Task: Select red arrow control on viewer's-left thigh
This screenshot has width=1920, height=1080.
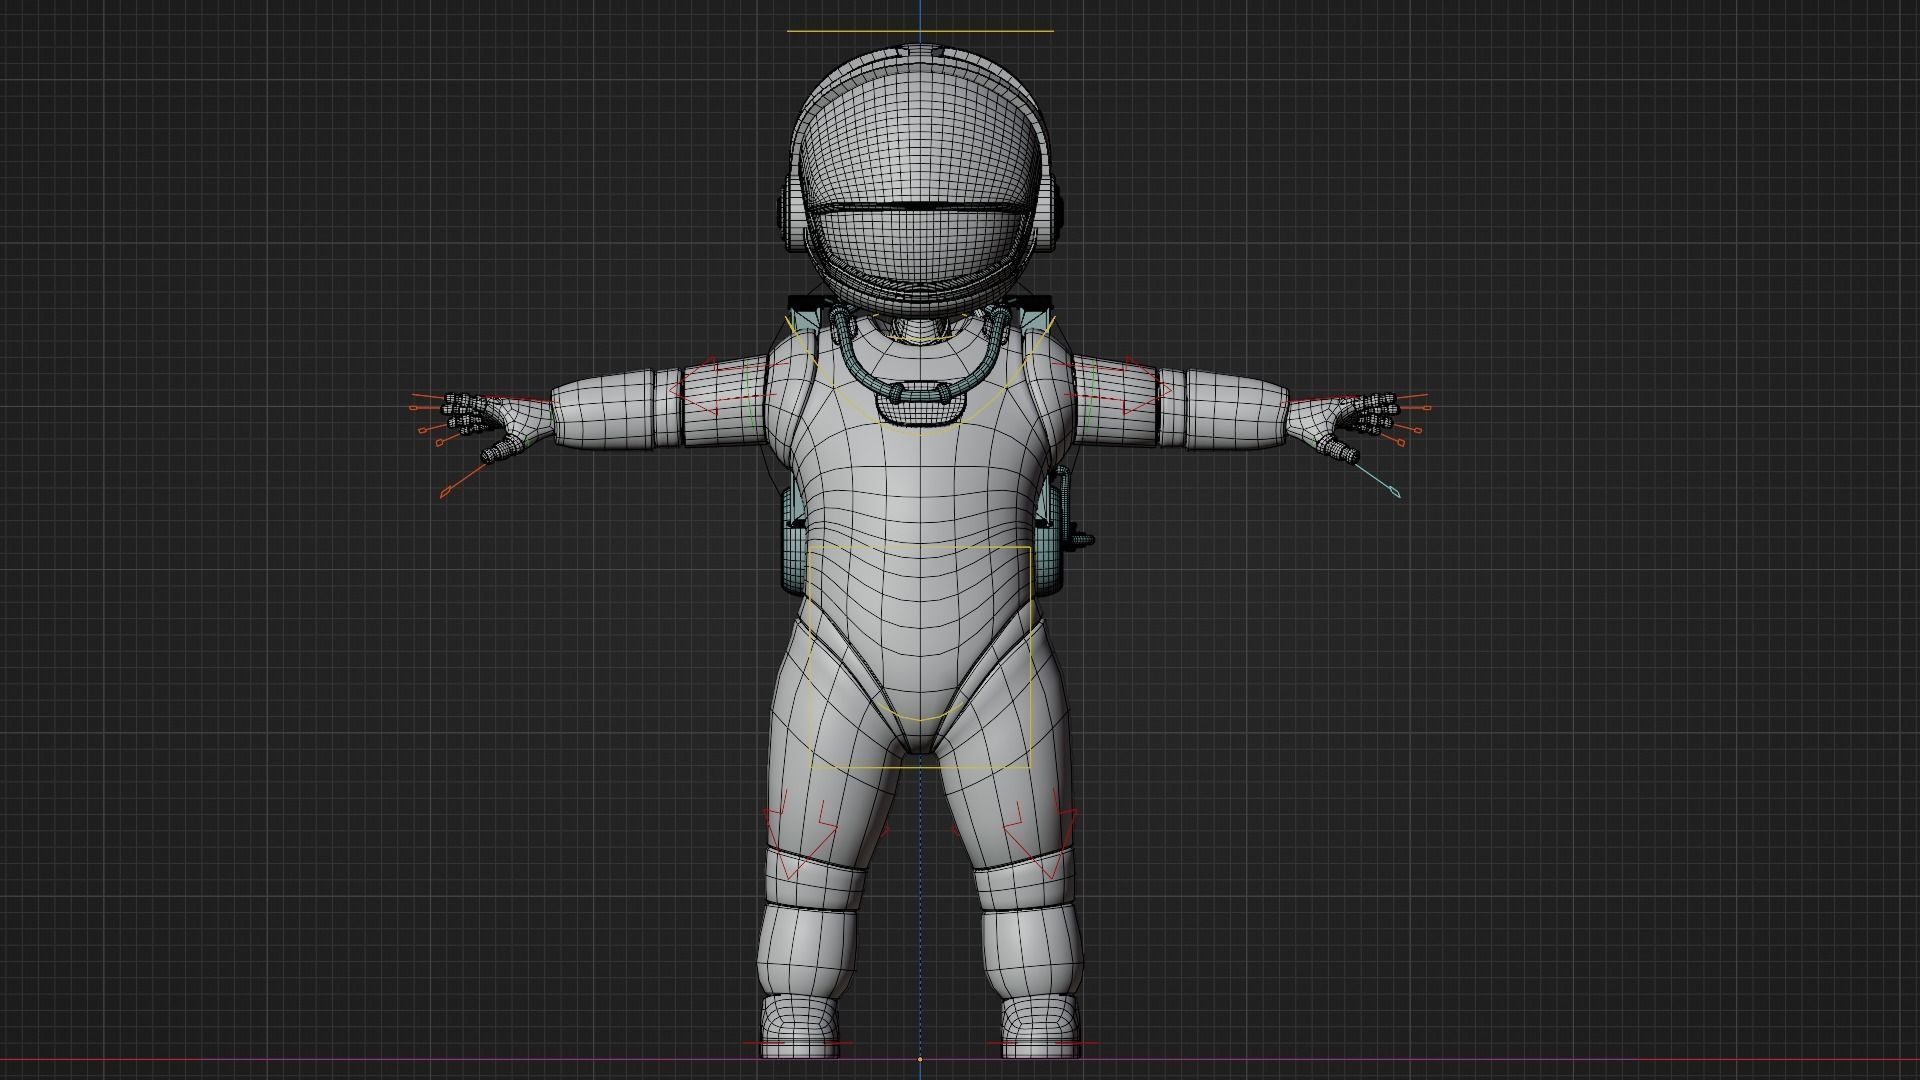Action: [800, 834]
